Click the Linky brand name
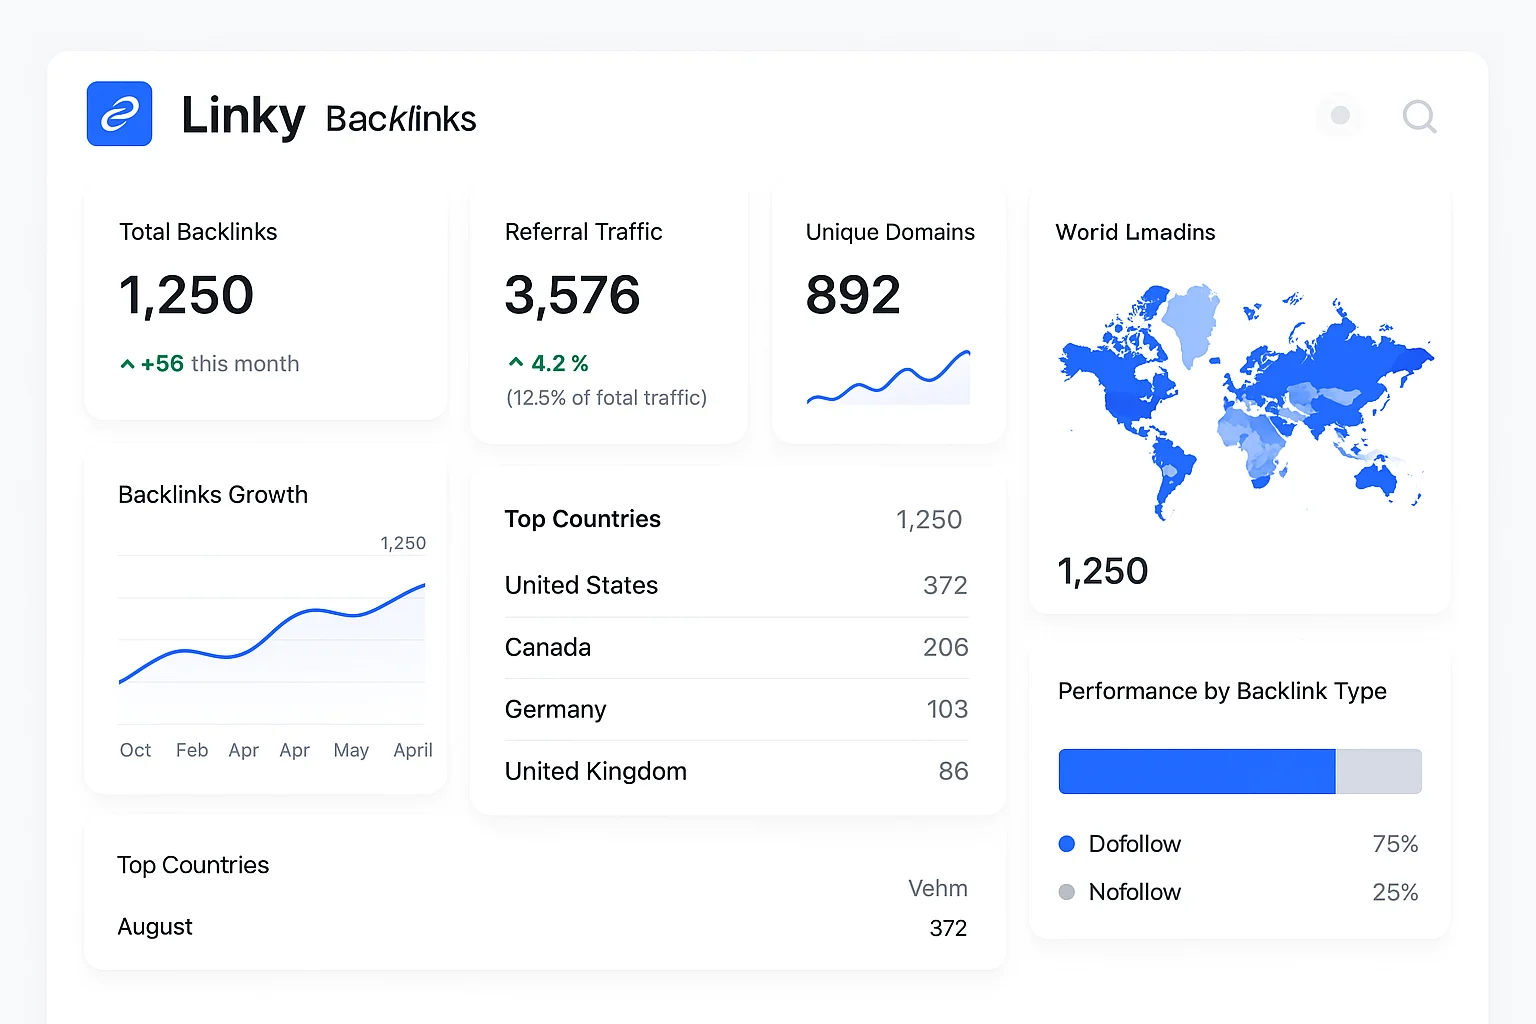The width and height of the screenshot is (1536, 1024). tap(243, 116)
